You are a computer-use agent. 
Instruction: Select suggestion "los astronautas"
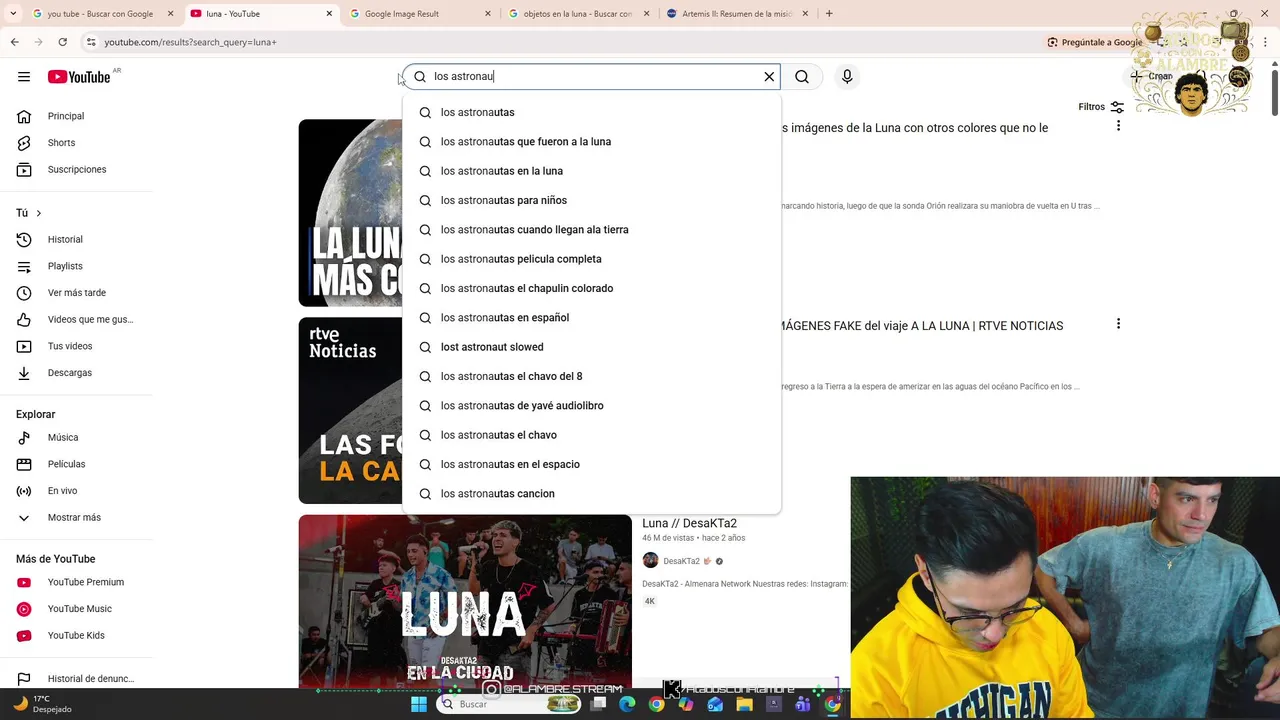pyautogui.click(x=591, y=112)
